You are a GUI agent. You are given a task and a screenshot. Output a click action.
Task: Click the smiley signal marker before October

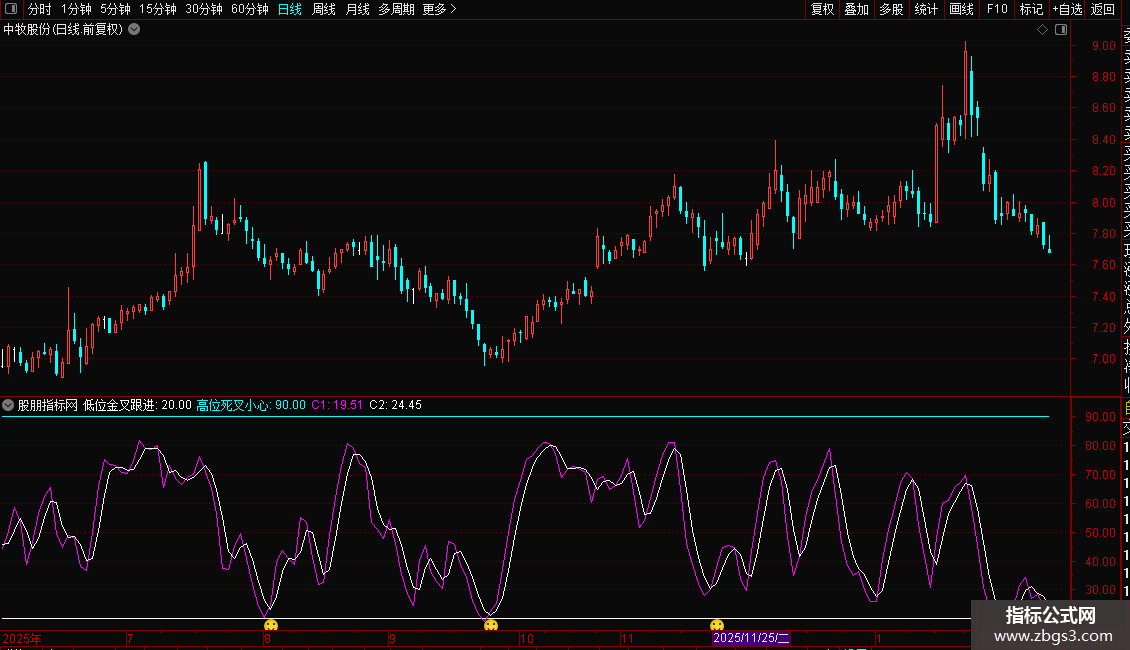(x=491, y=626)
